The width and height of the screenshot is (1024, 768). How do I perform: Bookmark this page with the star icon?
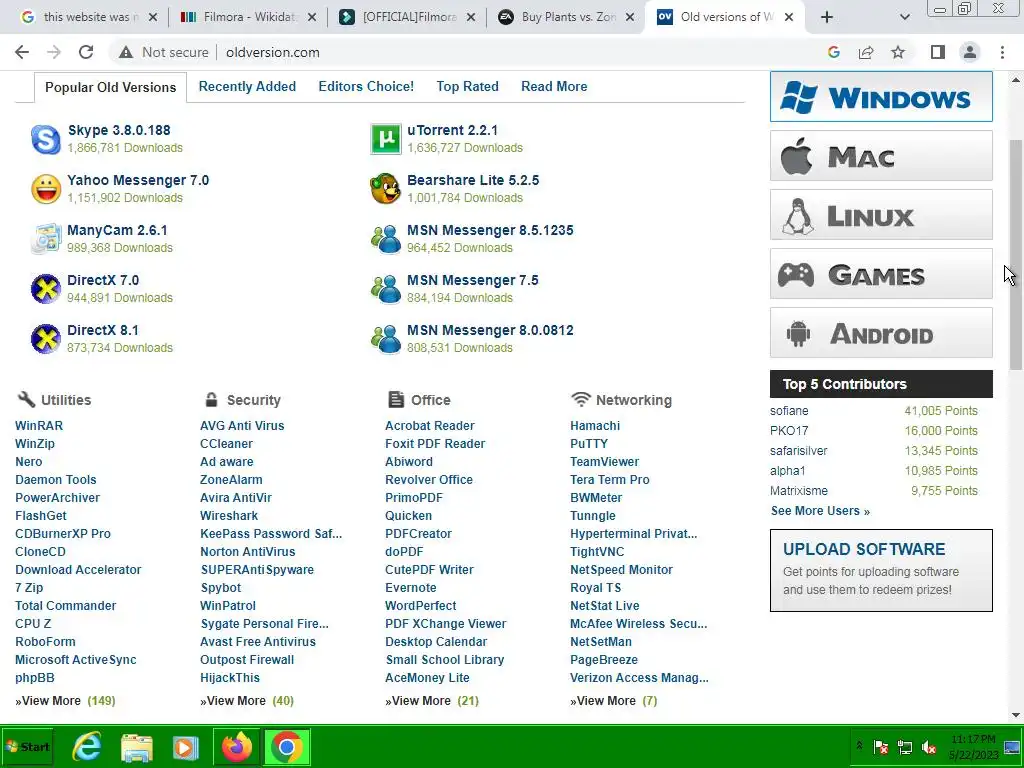coord(898,52)
